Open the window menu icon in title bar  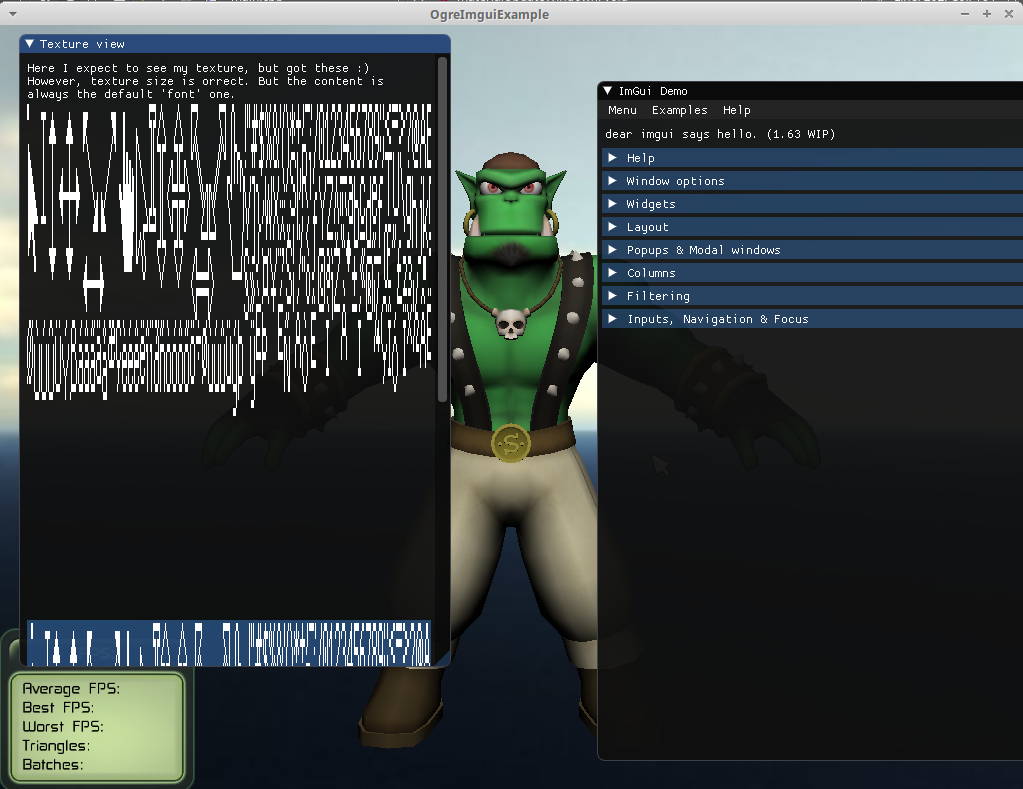pos(12,14)
